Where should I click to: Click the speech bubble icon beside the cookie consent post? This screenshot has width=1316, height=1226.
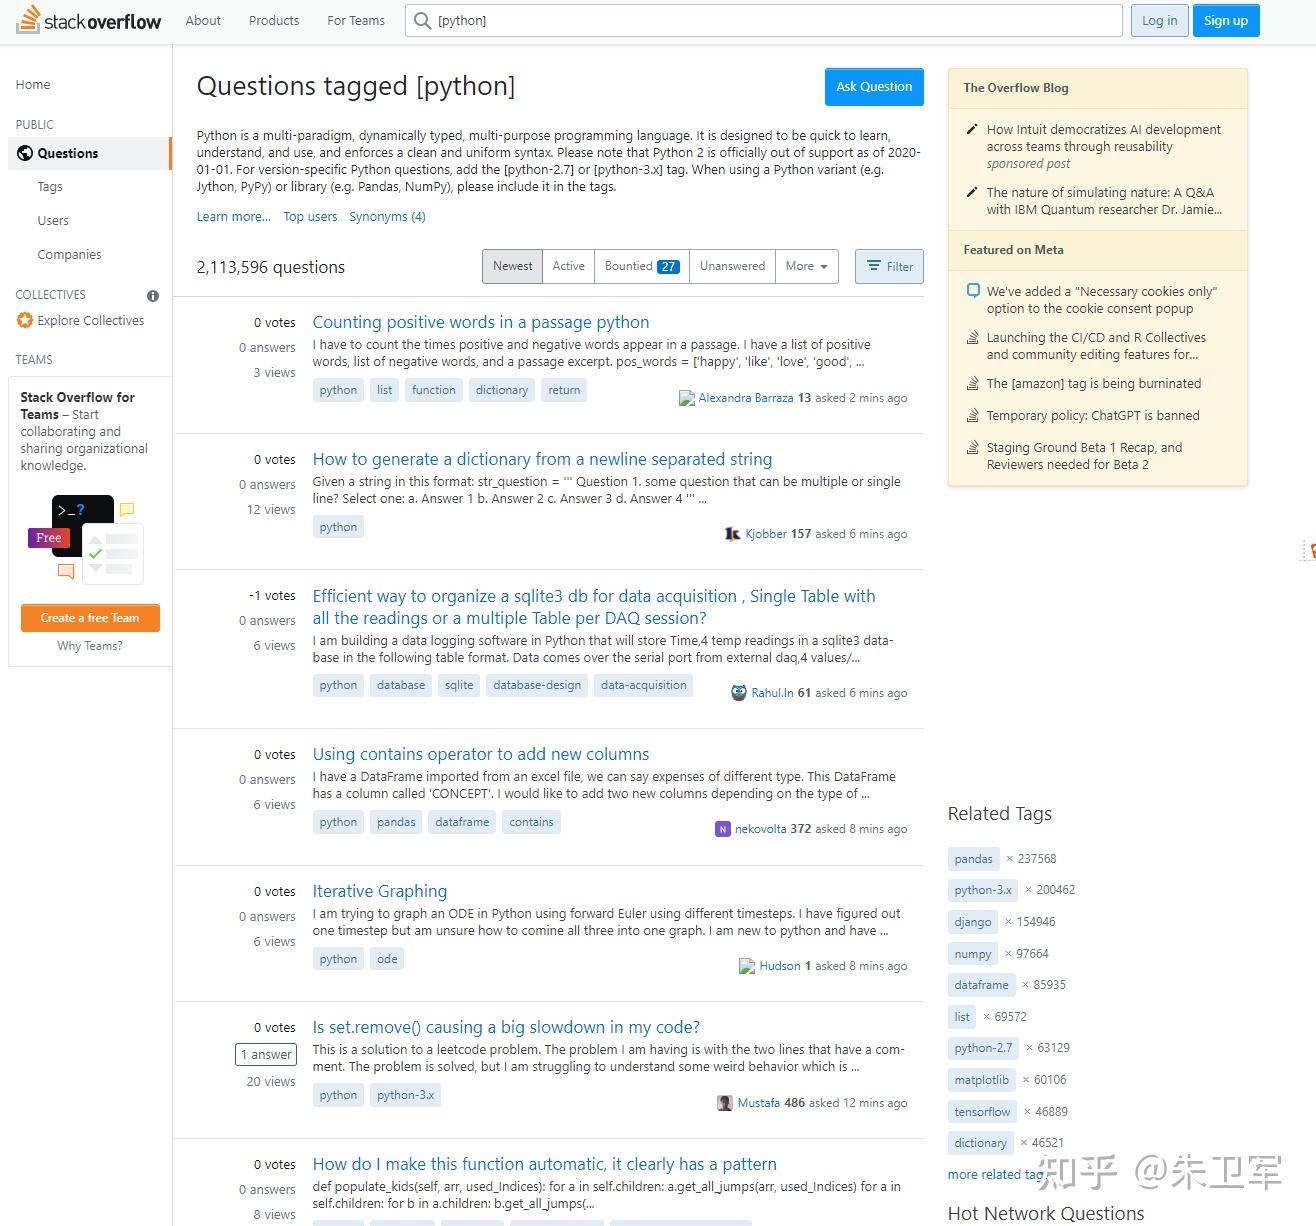point(972,290)
